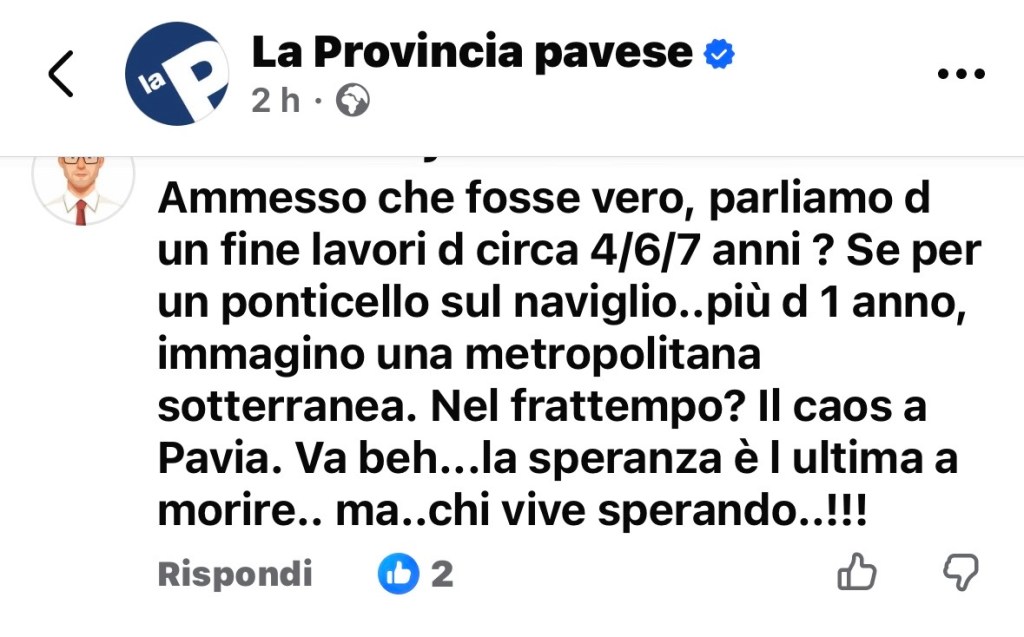
Task: Click the comment line starting with Ammesso
Action: coord(543,201)
